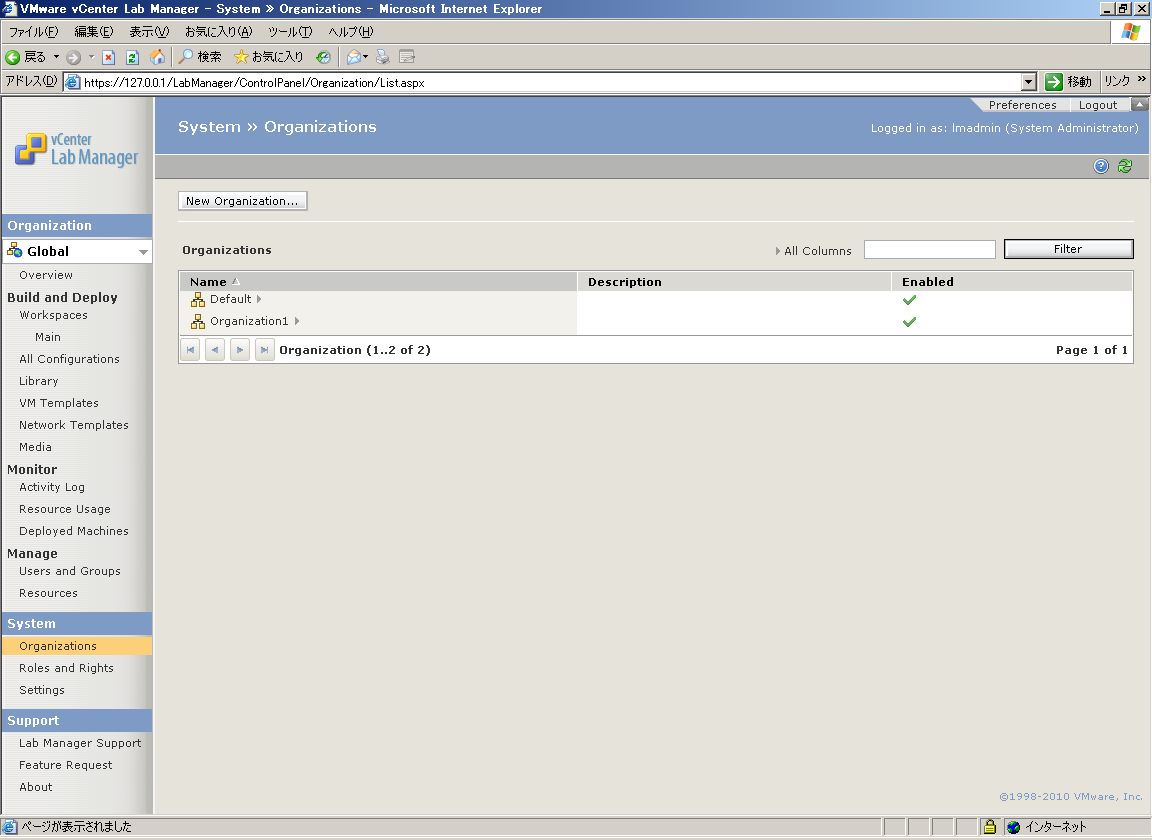Open the File menu (ファイル)
This screenshot has width=1152, height=840.
click(x=34, y=32)
